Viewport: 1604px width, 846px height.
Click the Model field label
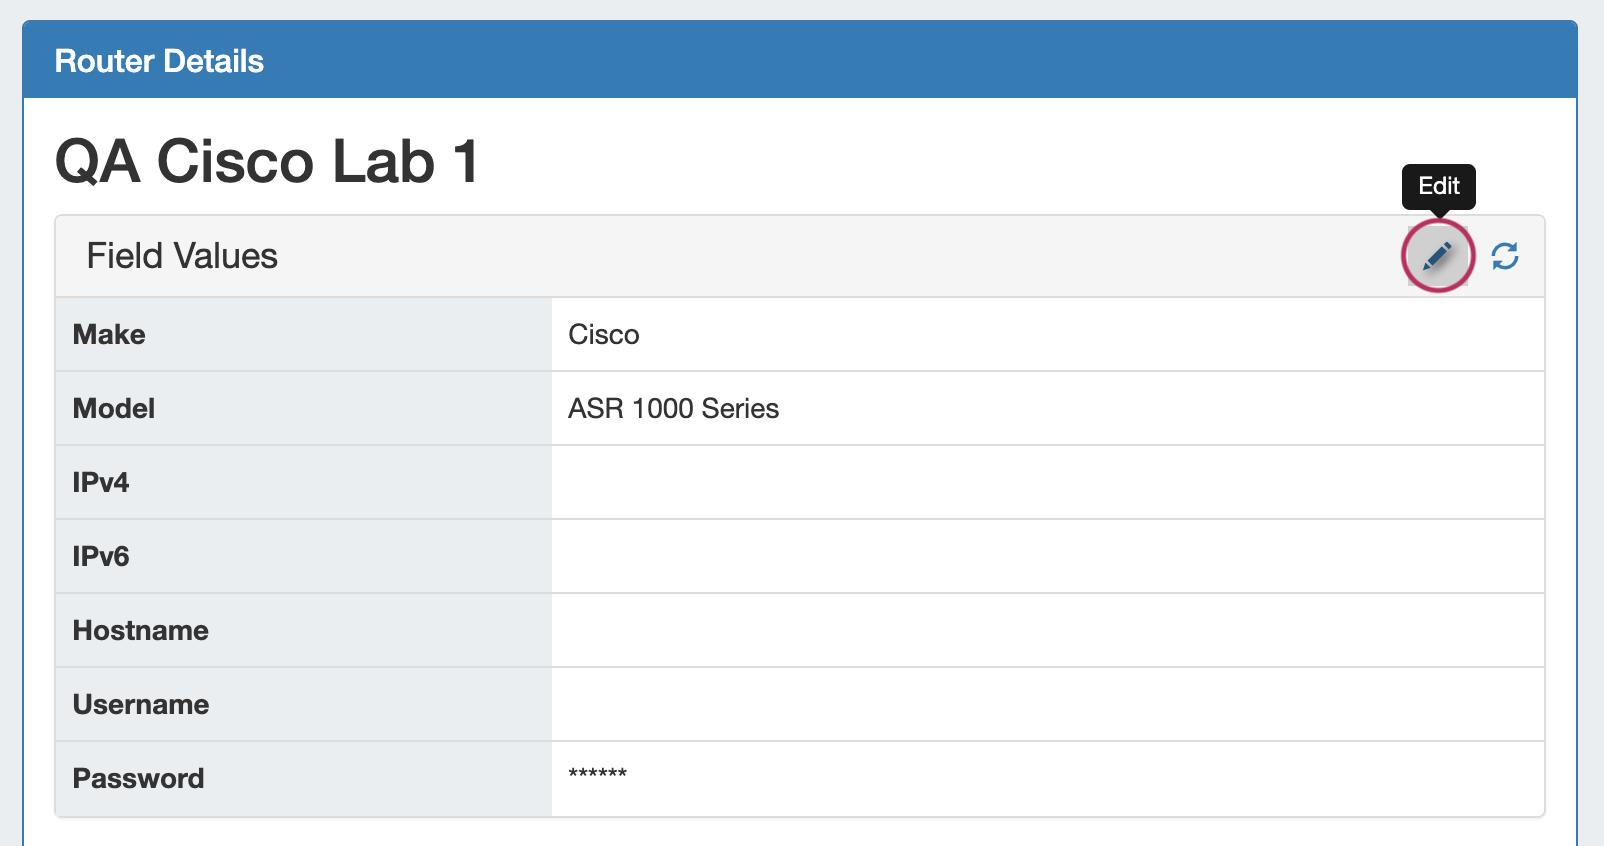114,409
